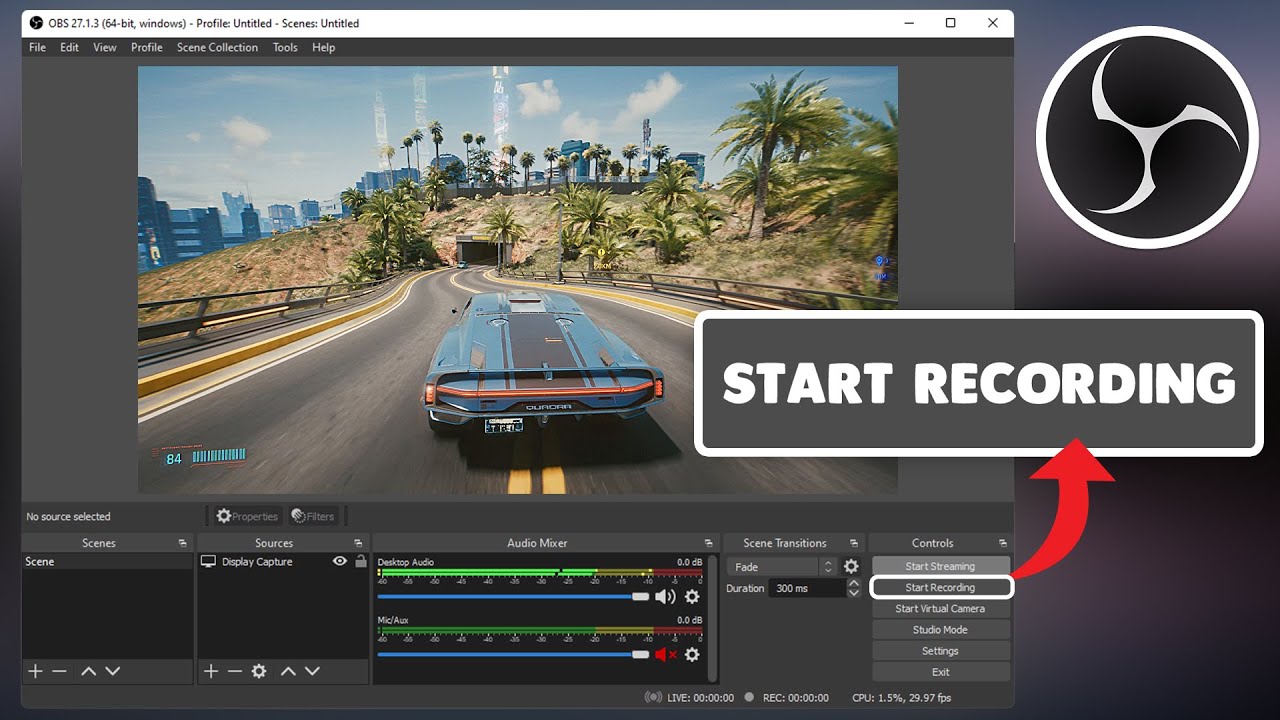
Task: Move source down in the Sources panel
Action: click(x=312, y=671)
